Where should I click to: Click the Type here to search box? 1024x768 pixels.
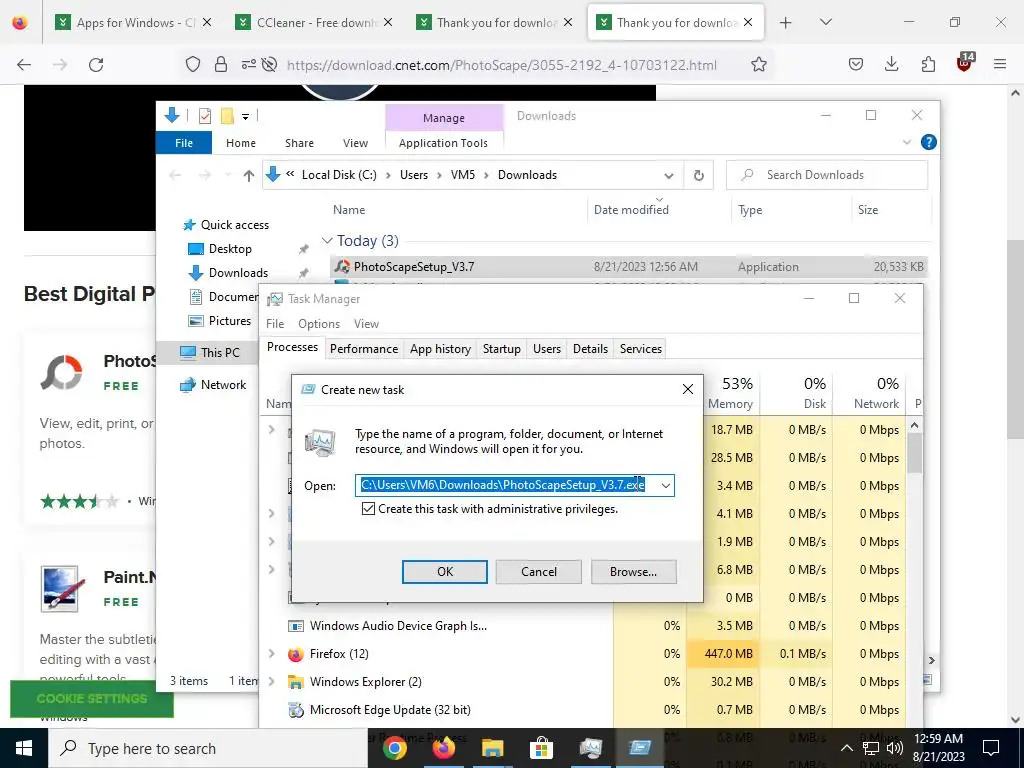pyautogui.click(x=208, y=748)
